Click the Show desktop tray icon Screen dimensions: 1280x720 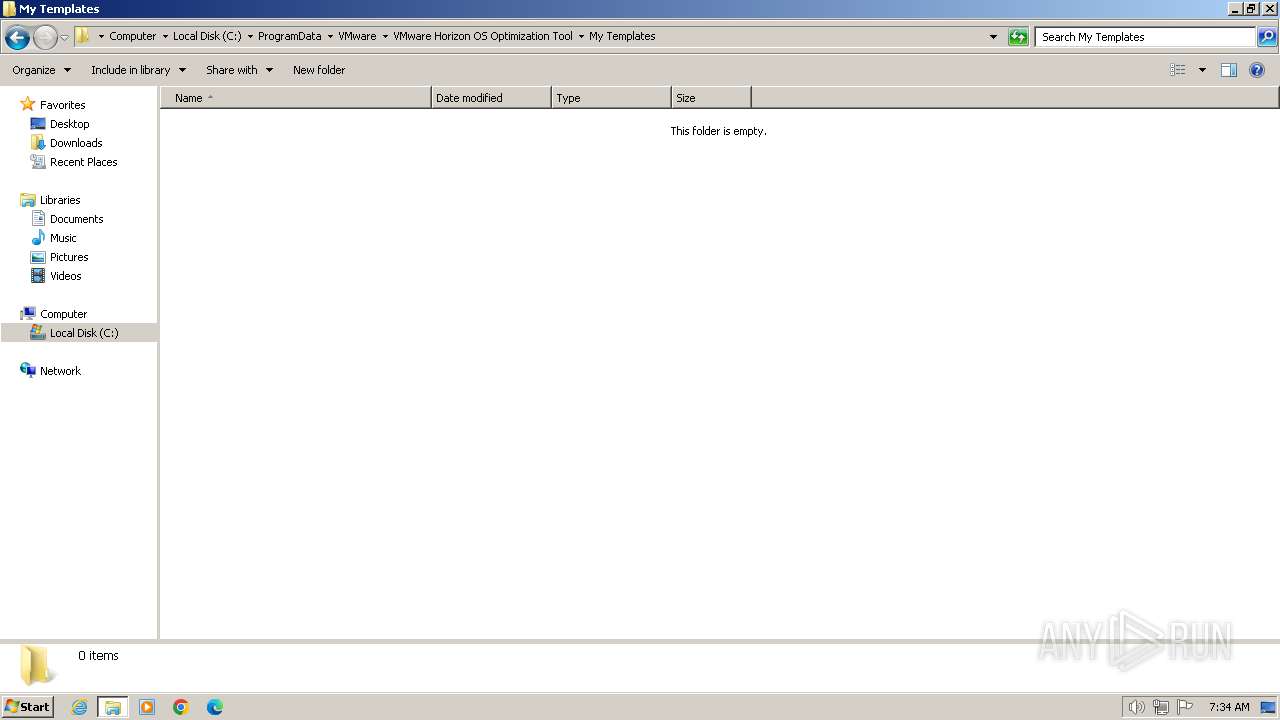[1268, 707]
